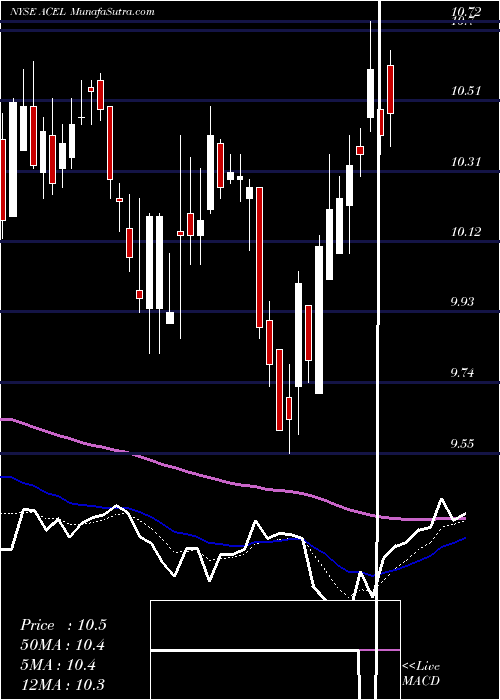Click the 12MA : 10.3 readout
Image resolution: width=500 pixels, height=700 pixels.
63,685
